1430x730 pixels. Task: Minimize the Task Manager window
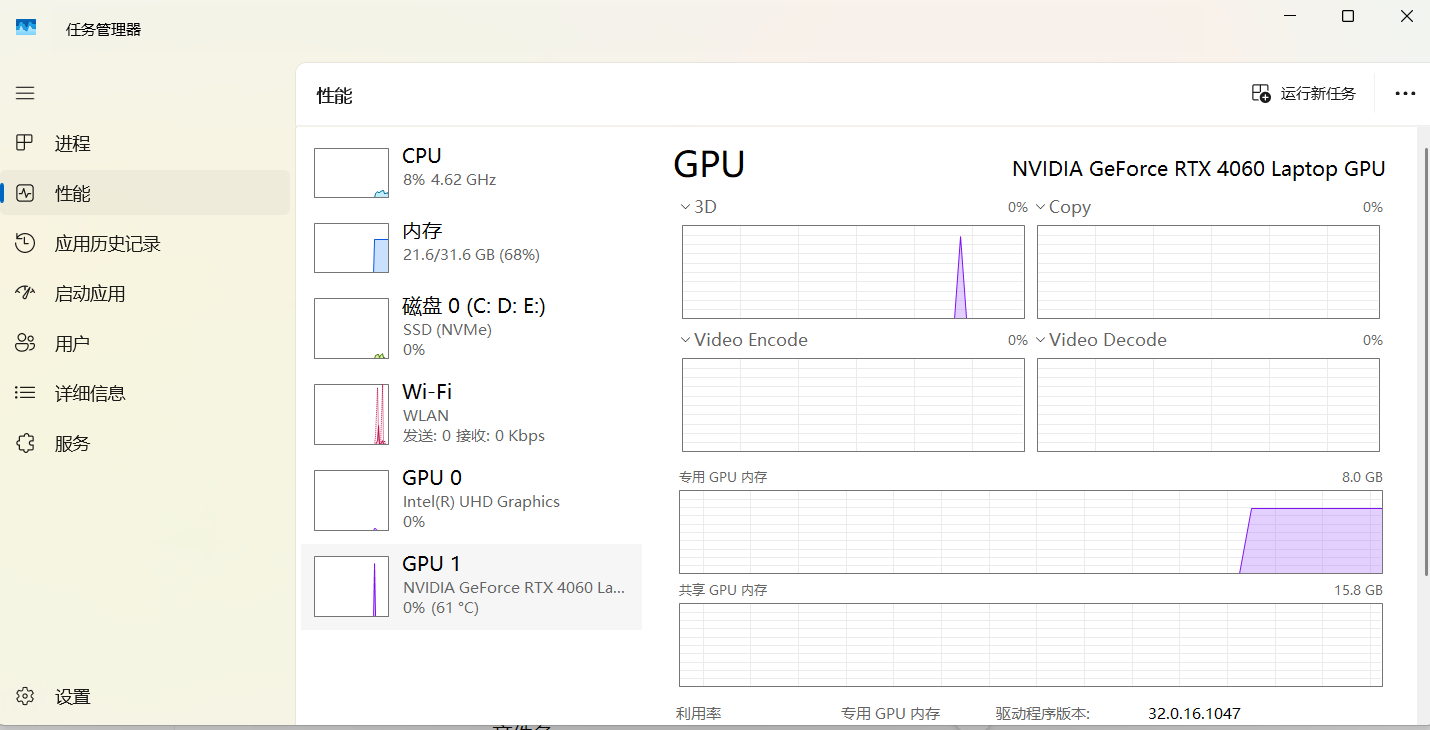1290,16
